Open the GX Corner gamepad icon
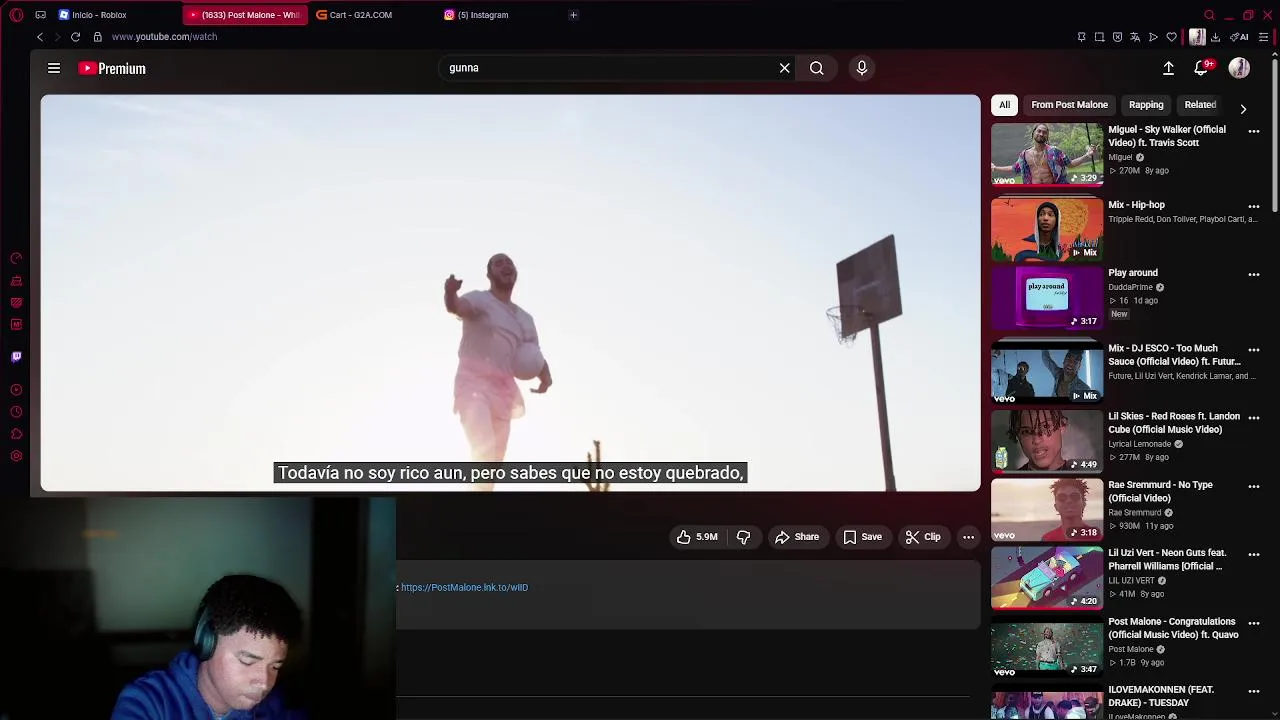The width and height of the screenshot is (1280, 720). [40, 15]
